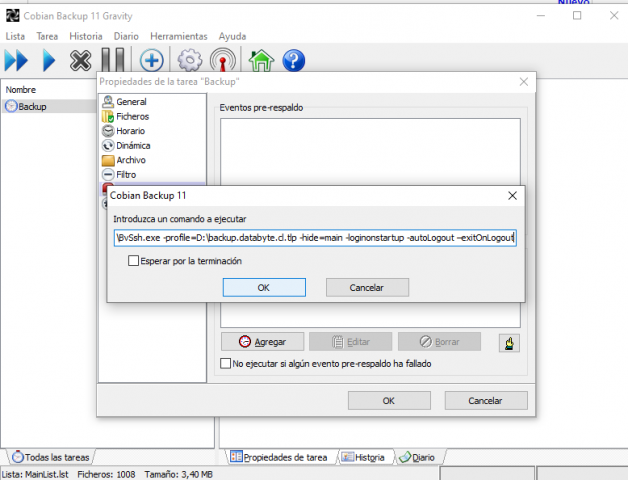Click the remote antenna toolbar icon
Viewport: 628px width, 480px height.
pos(223,61)
